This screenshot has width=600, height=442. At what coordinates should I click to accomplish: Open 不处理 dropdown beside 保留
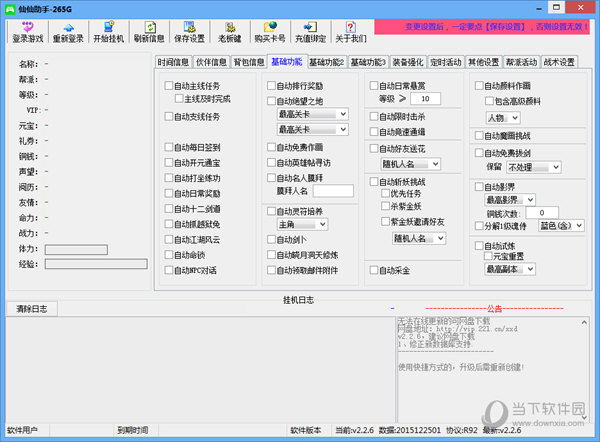coord(534,167)
